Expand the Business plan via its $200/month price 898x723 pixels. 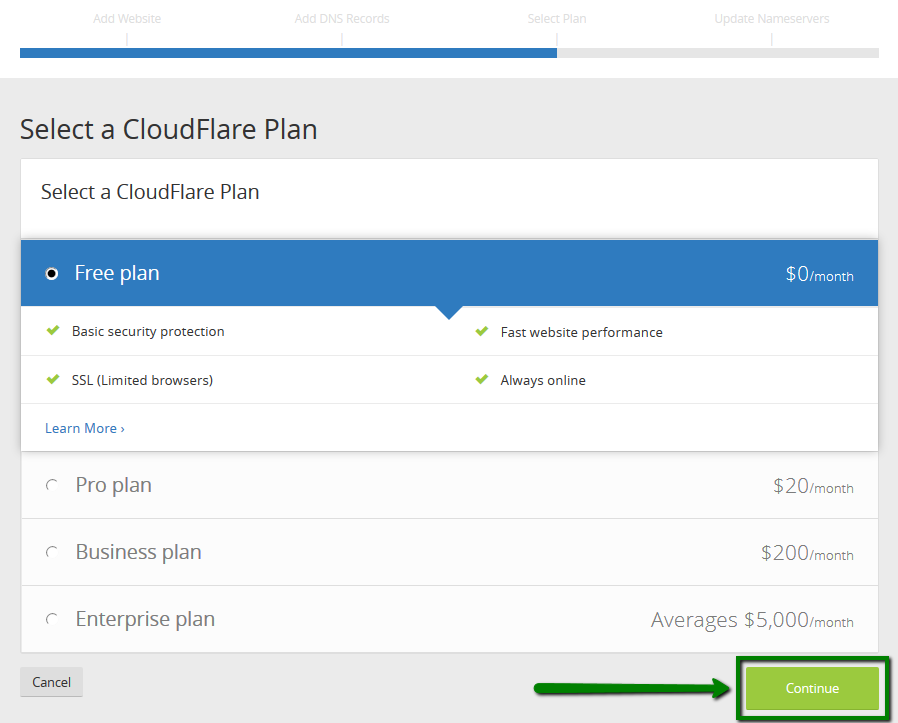(x=807, y=553)
